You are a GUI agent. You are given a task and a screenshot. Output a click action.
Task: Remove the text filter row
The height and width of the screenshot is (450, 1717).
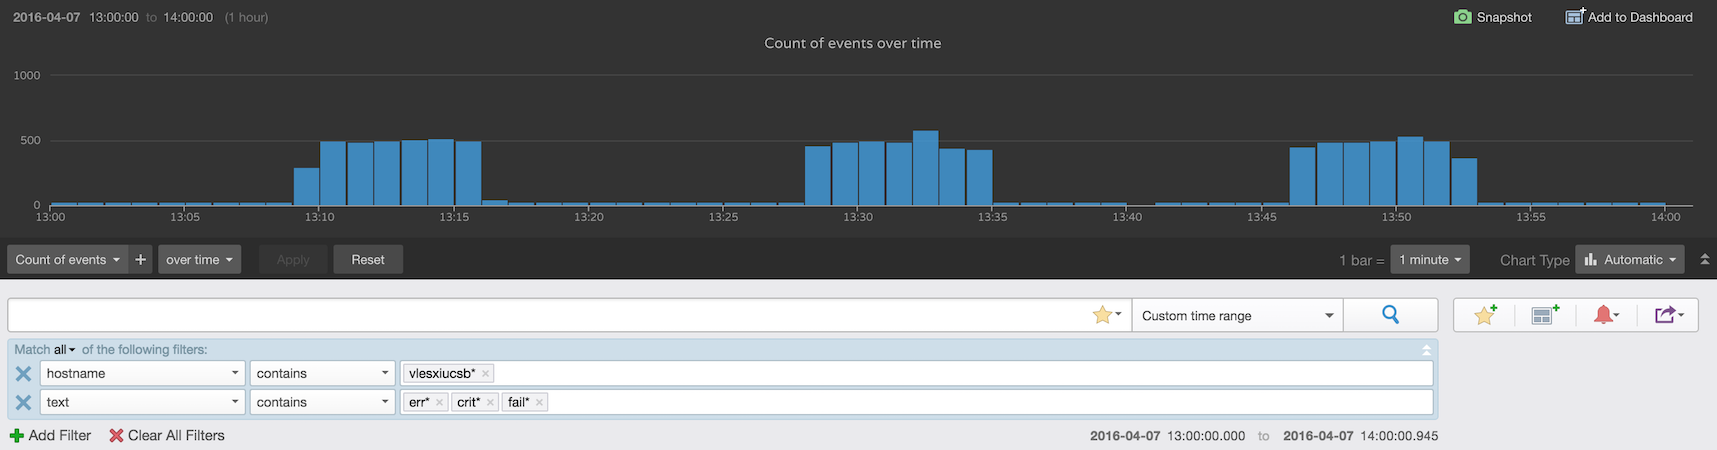click(23, 403)
